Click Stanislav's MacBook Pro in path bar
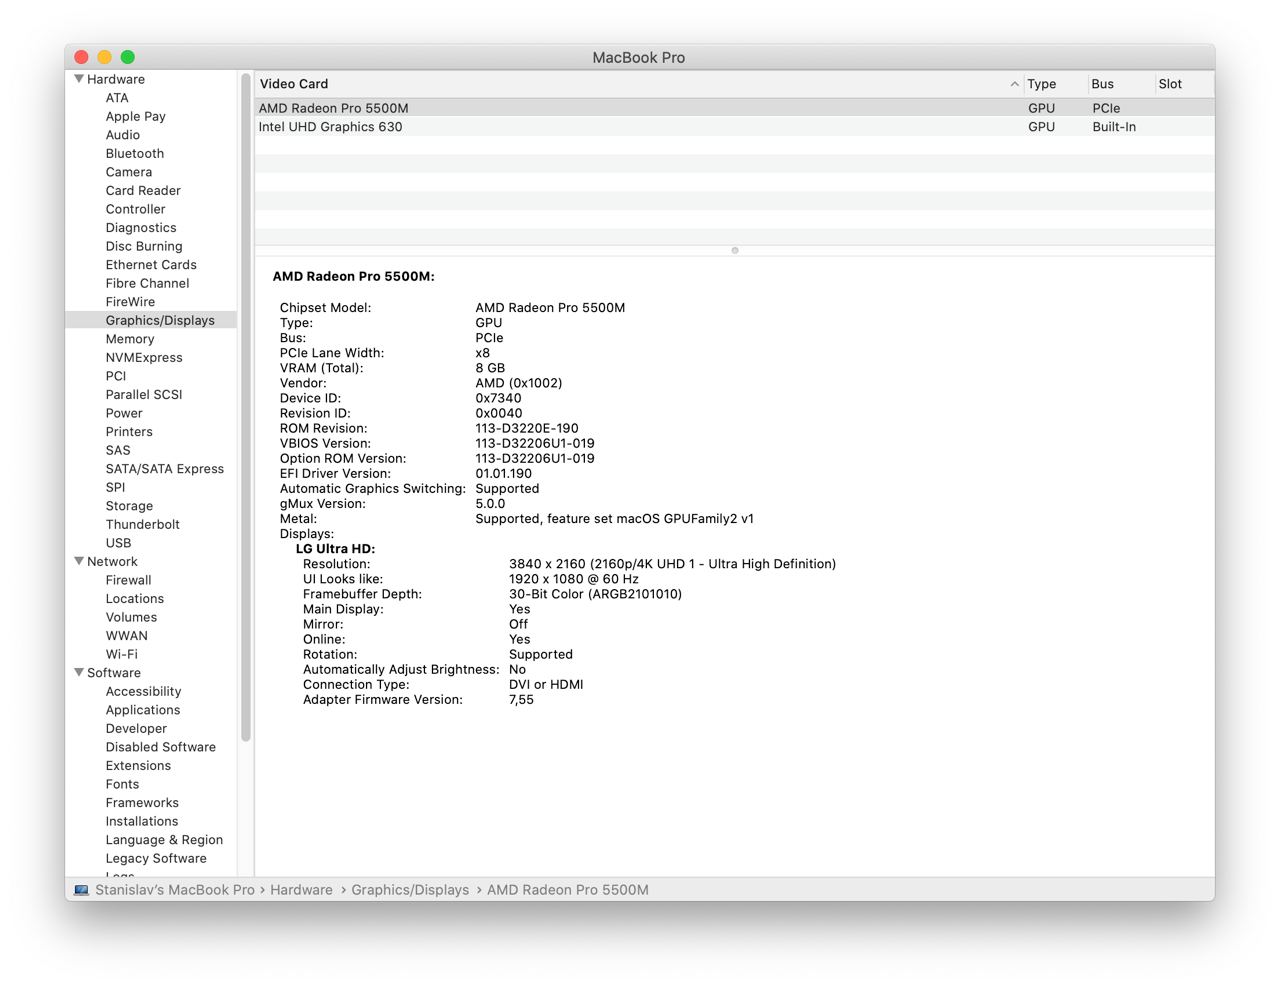The image size is (1280, 987). 175,890
